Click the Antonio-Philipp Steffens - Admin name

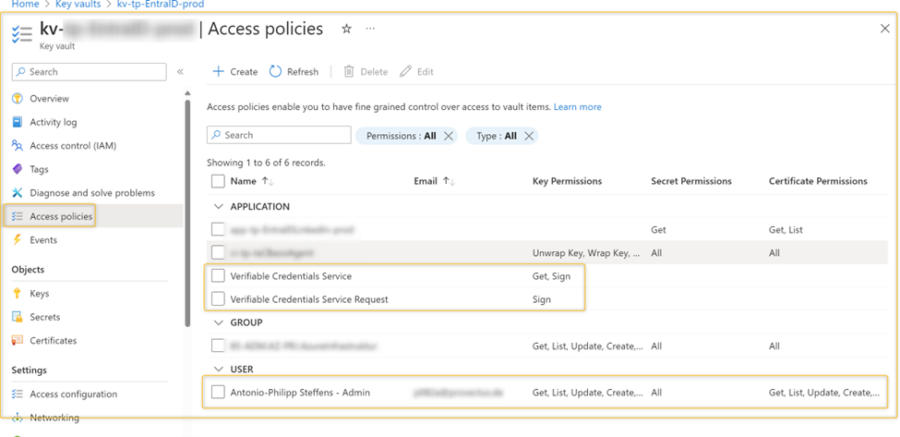coord(300,393)
